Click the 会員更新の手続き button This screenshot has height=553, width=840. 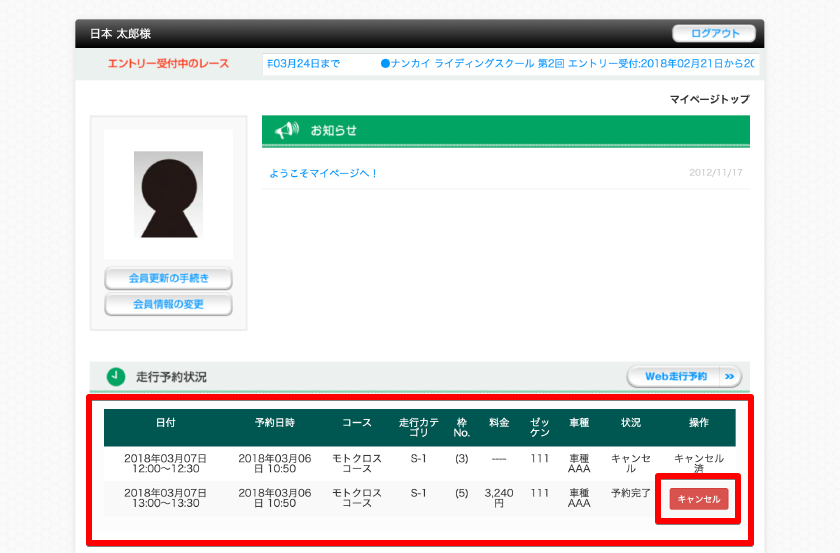pos(168,278)
